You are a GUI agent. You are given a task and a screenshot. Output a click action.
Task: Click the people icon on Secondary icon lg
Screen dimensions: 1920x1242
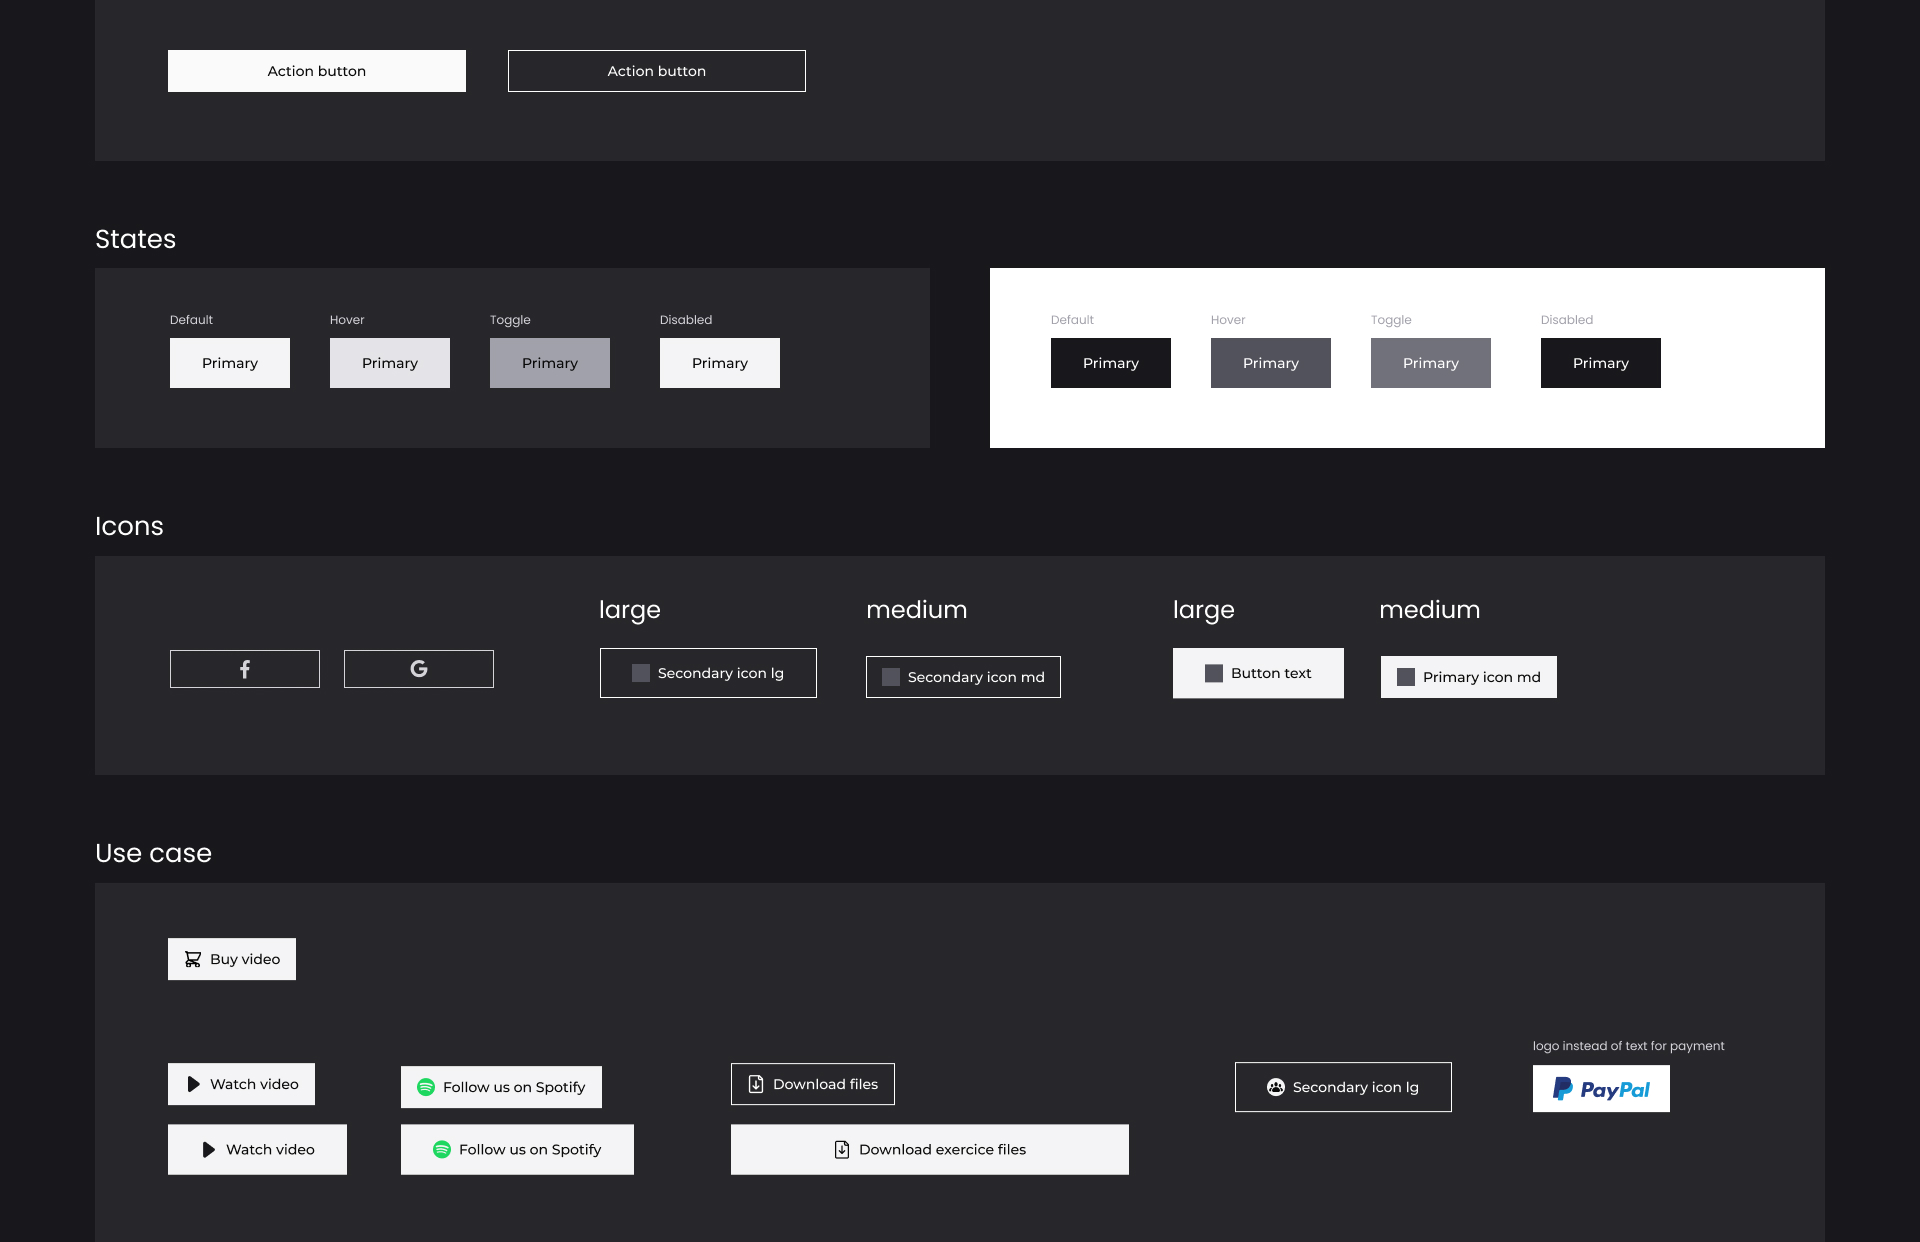[x=1276, y=1087]
